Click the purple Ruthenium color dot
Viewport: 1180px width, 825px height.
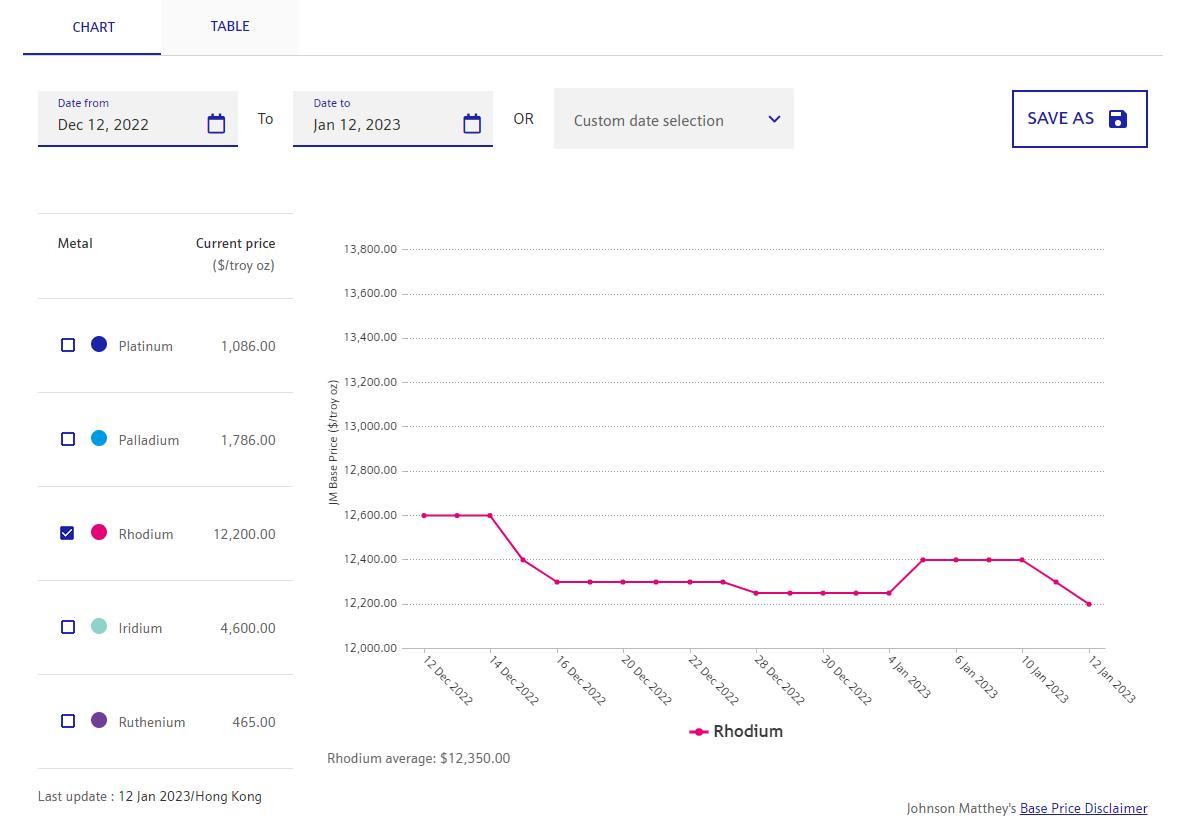click(99, 720)
